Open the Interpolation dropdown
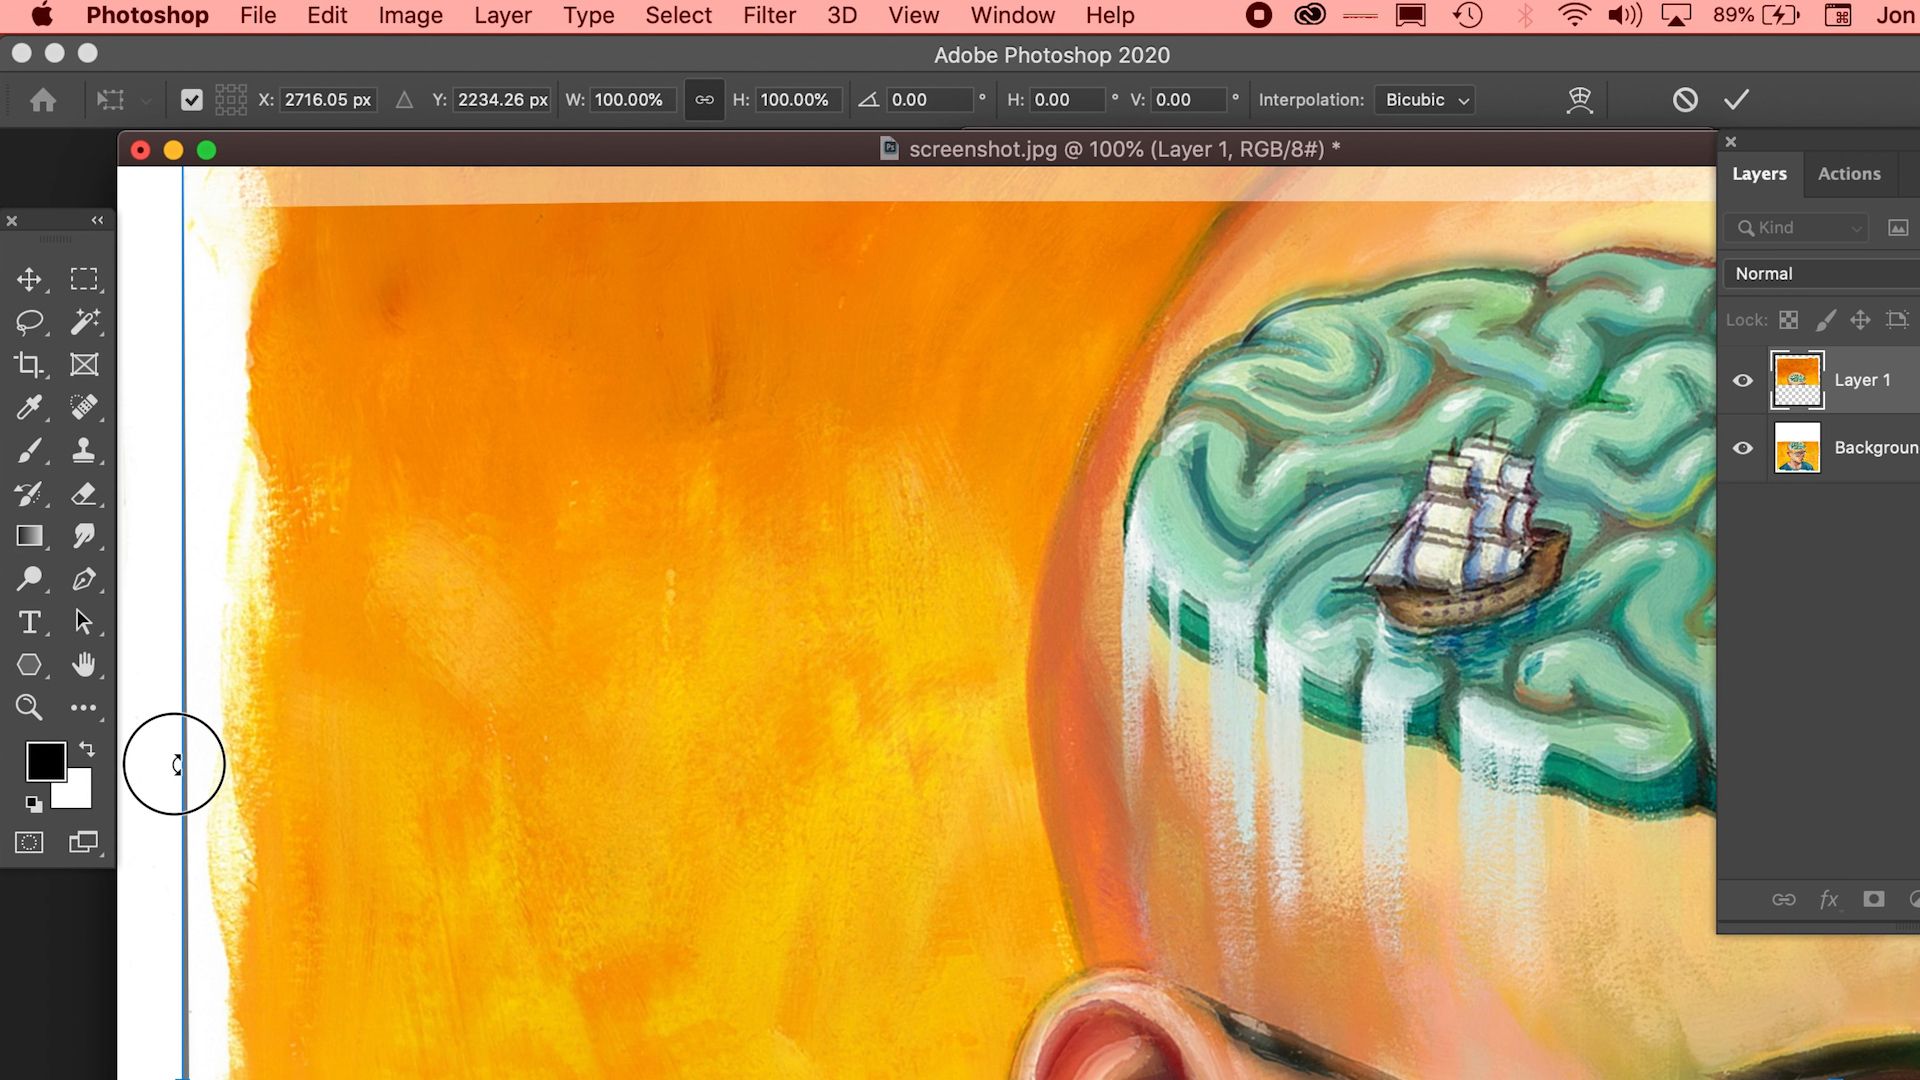 (1426, 100)
